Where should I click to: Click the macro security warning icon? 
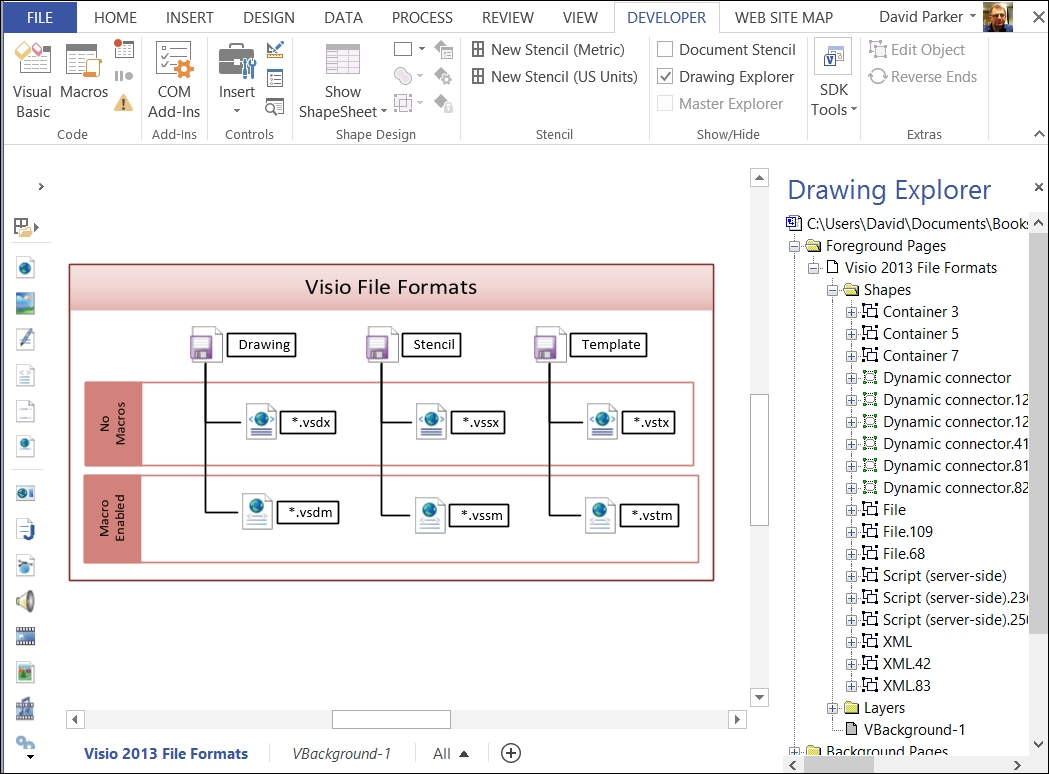coord(124,102)
